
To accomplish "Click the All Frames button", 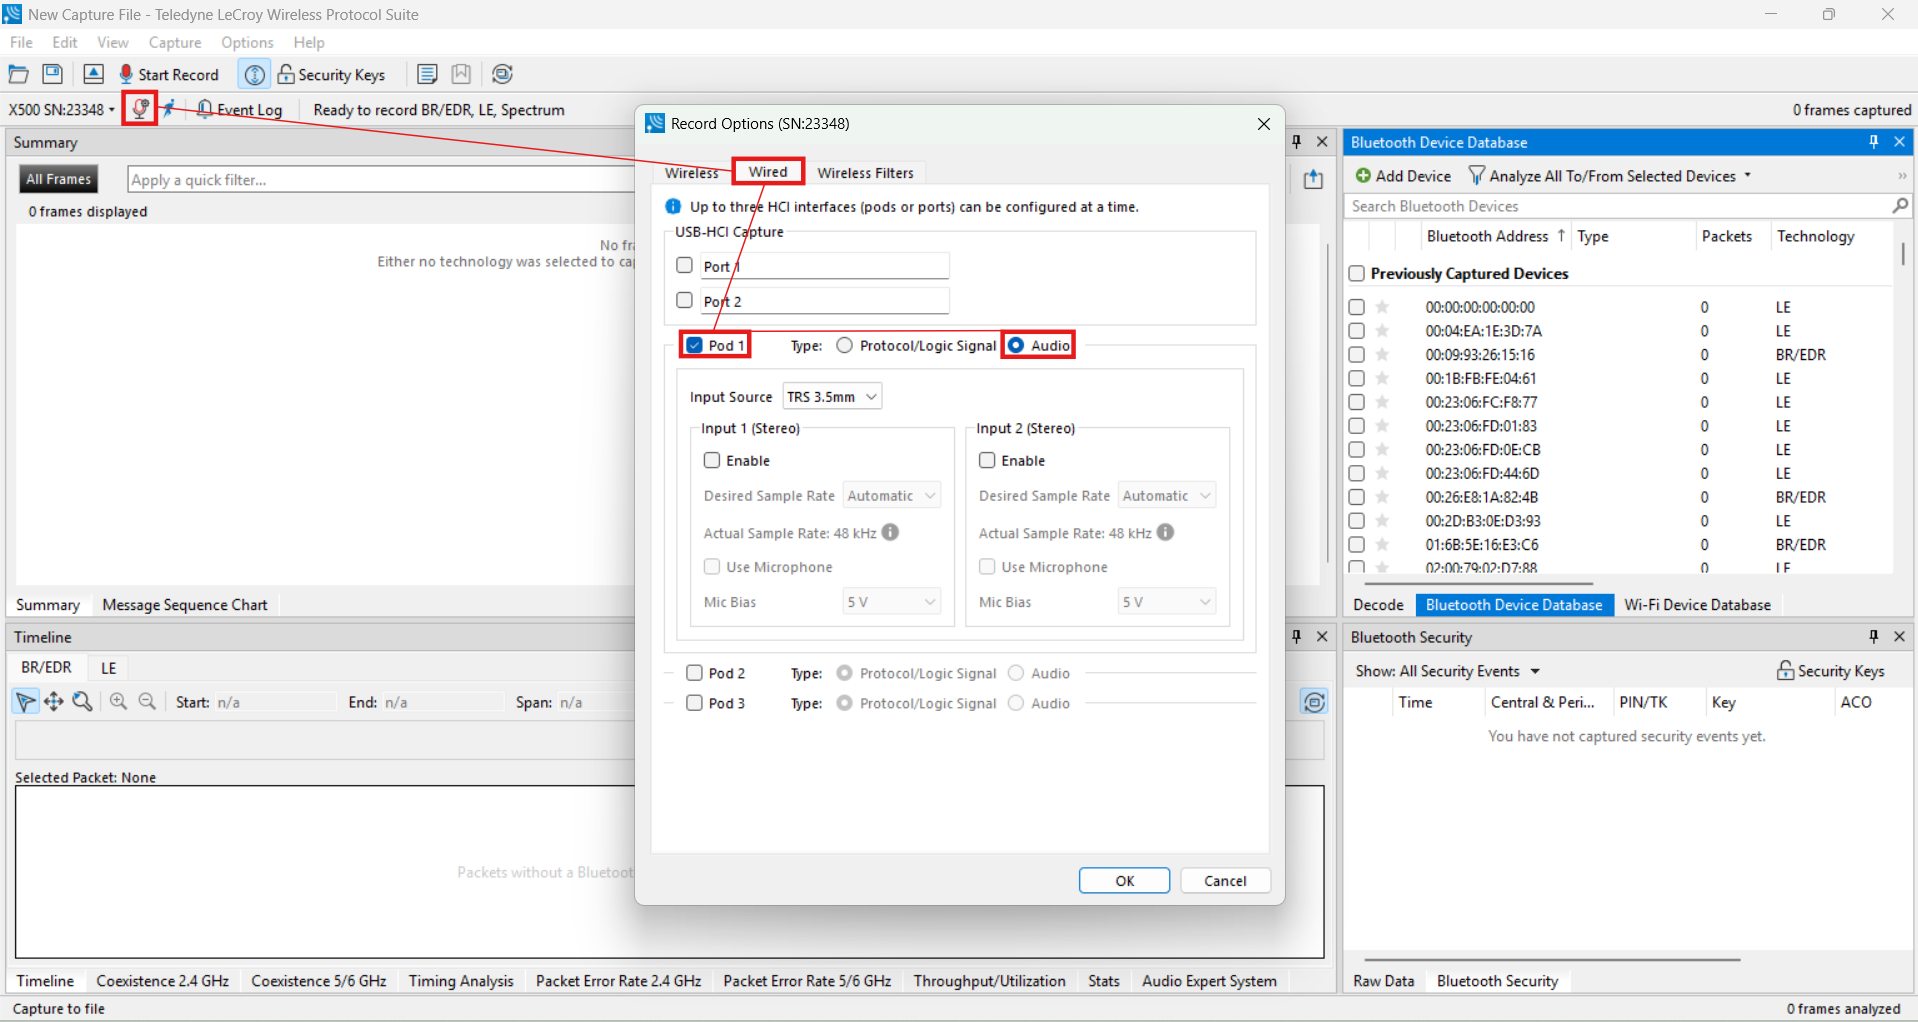I will click(58, 179).
